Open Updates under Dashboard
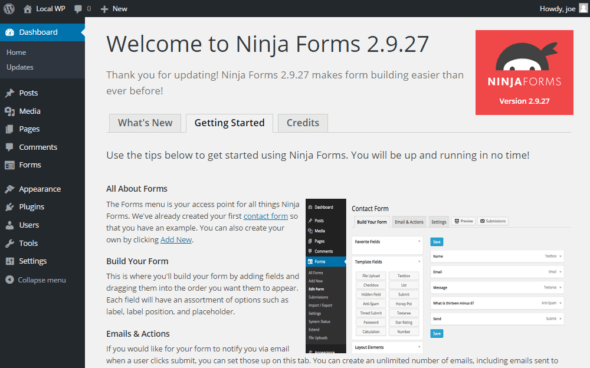 [20, 67]
